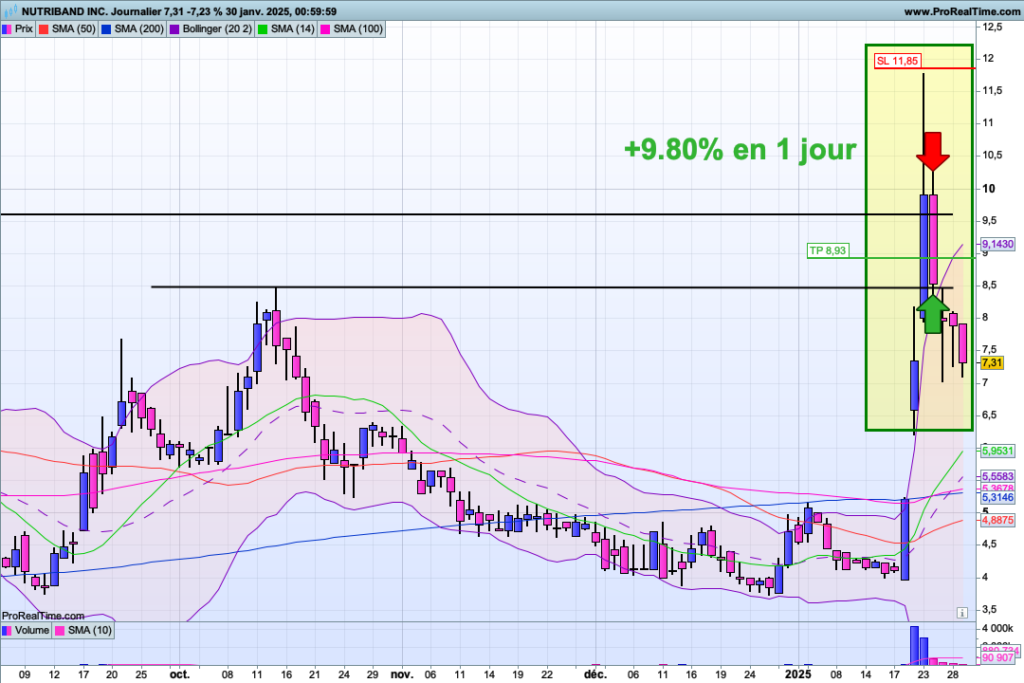Click the 23 date label after 2025
Viewport: 1024px width, 683px height.
(923, 675)
